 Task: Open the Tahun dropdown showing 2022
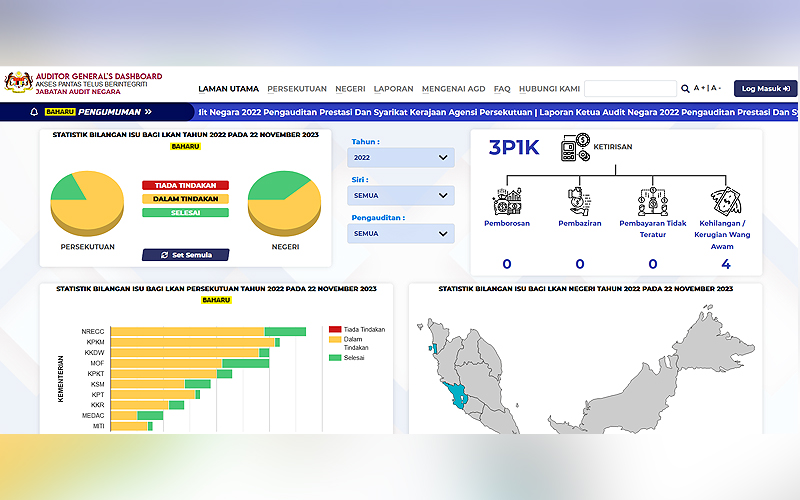click(401, 158)
